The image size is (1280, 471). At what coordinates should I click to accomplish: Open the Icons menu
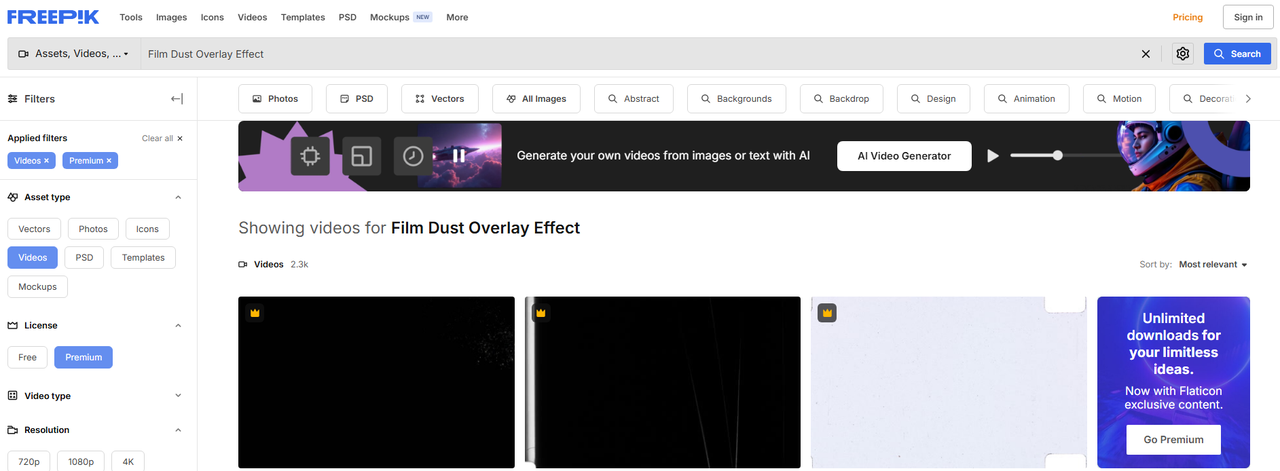click(212, 17)
